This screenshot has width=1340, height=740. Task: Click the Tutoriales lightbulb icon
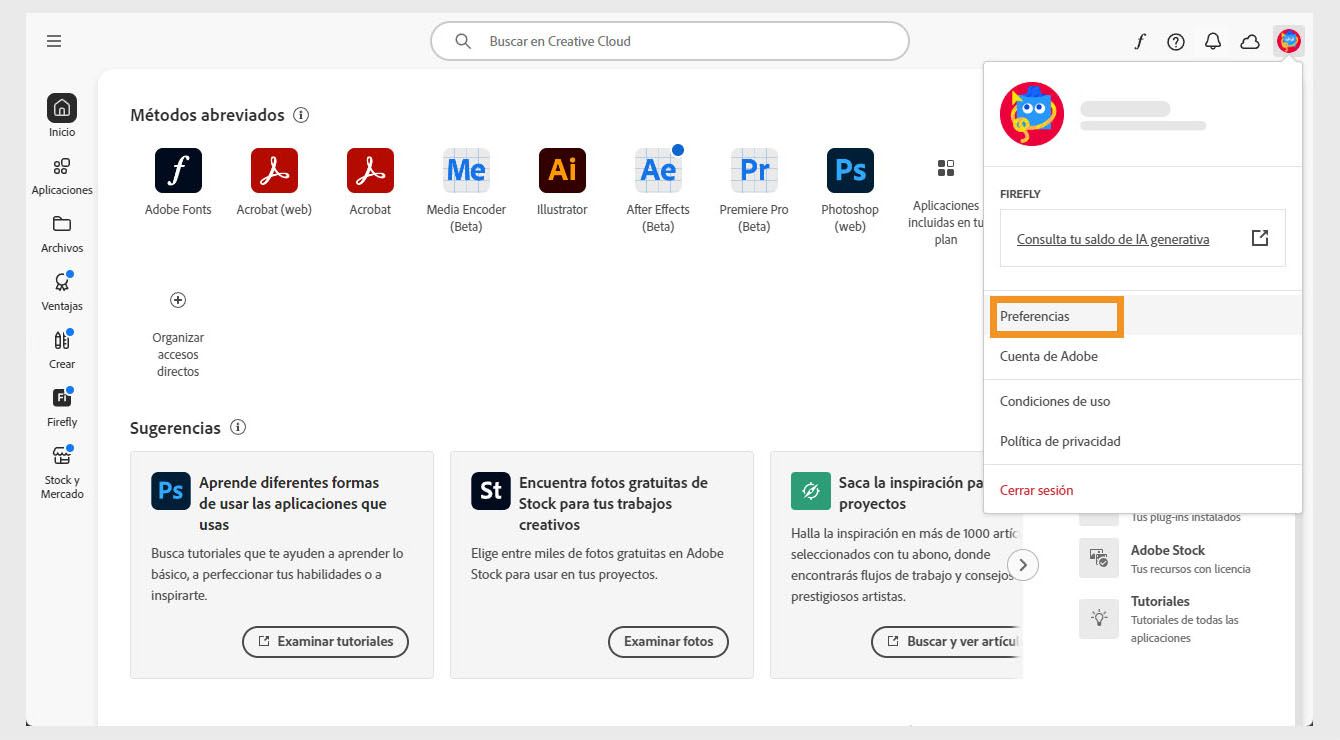[1099, 618]
